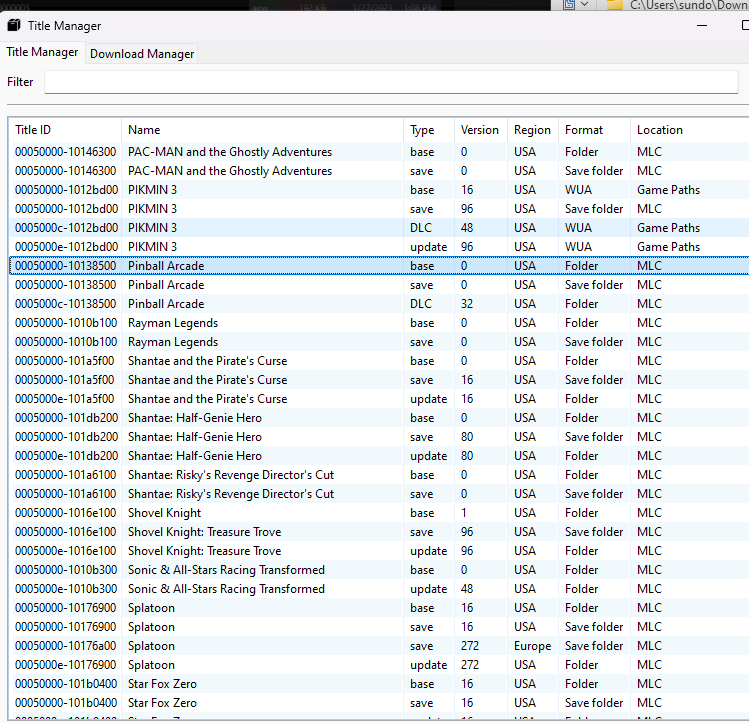Select Shantae: Half-Genie Hero update row
The image size is (749, 723).
pos(379,456)
